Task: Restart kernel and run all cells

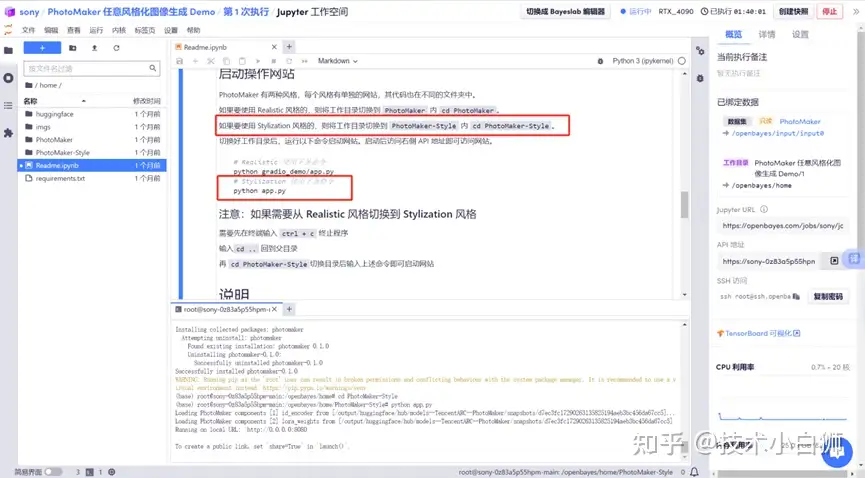Action: coord(305,61)
